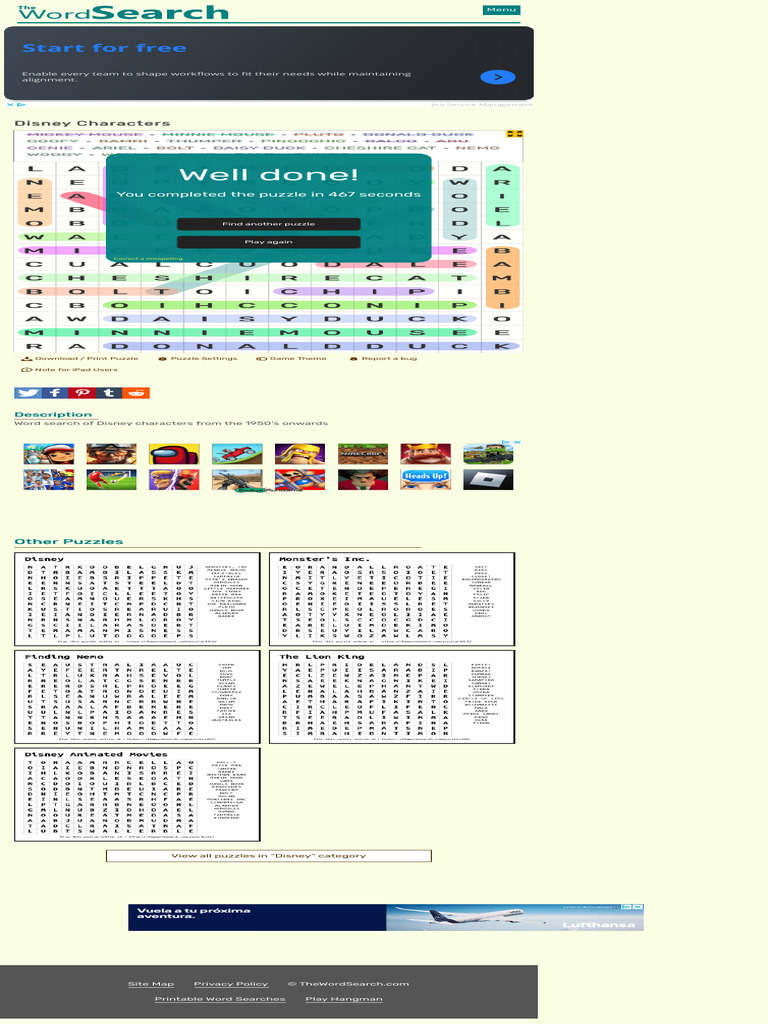768x1024 pixels.
Task: Open 'Printable Word Searches' footer link
Action: (x=220, y=999)
